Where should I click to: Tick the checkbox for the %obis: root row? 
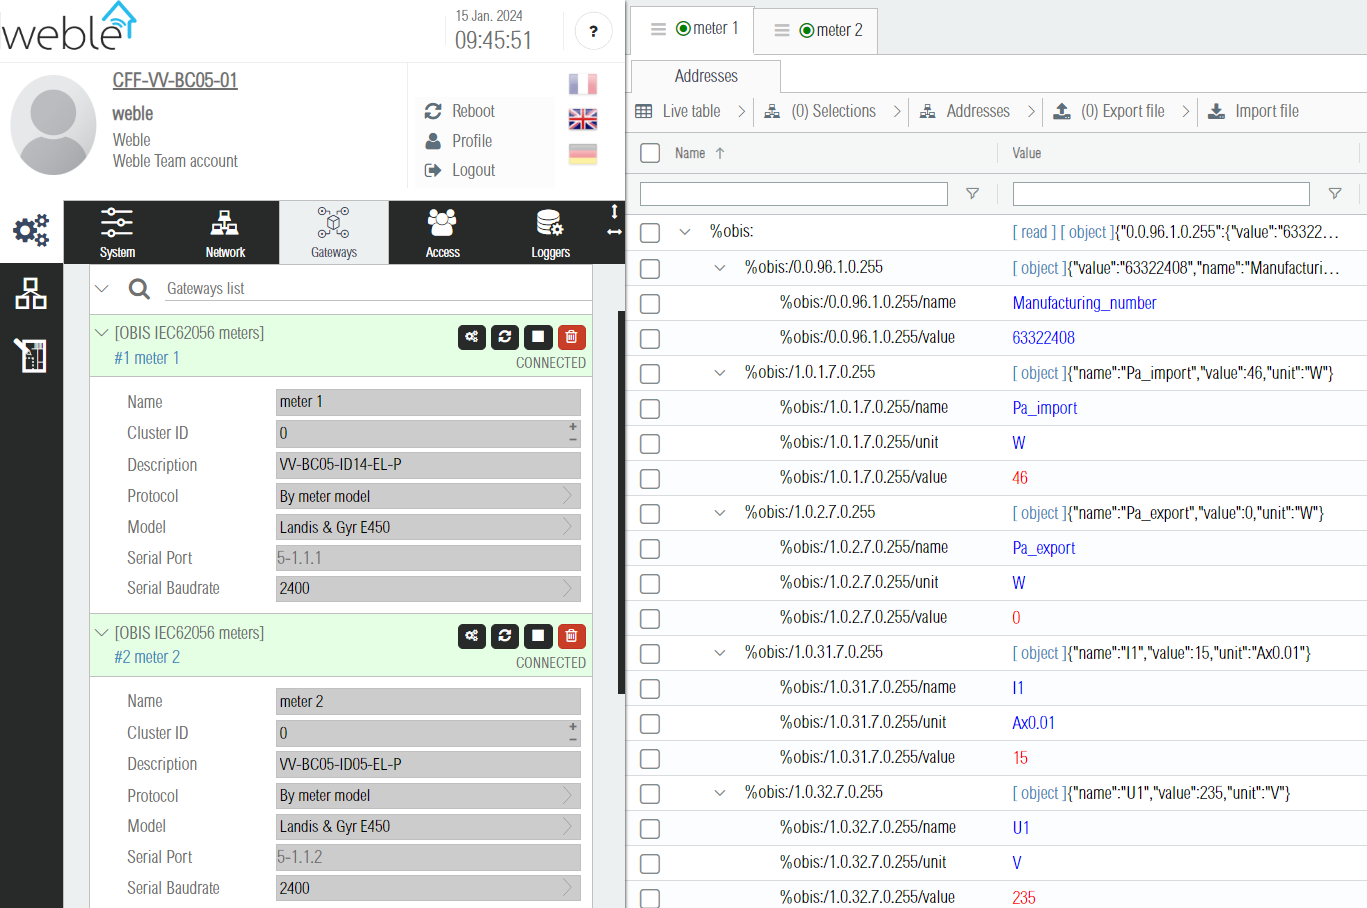[x=650, y=233]
